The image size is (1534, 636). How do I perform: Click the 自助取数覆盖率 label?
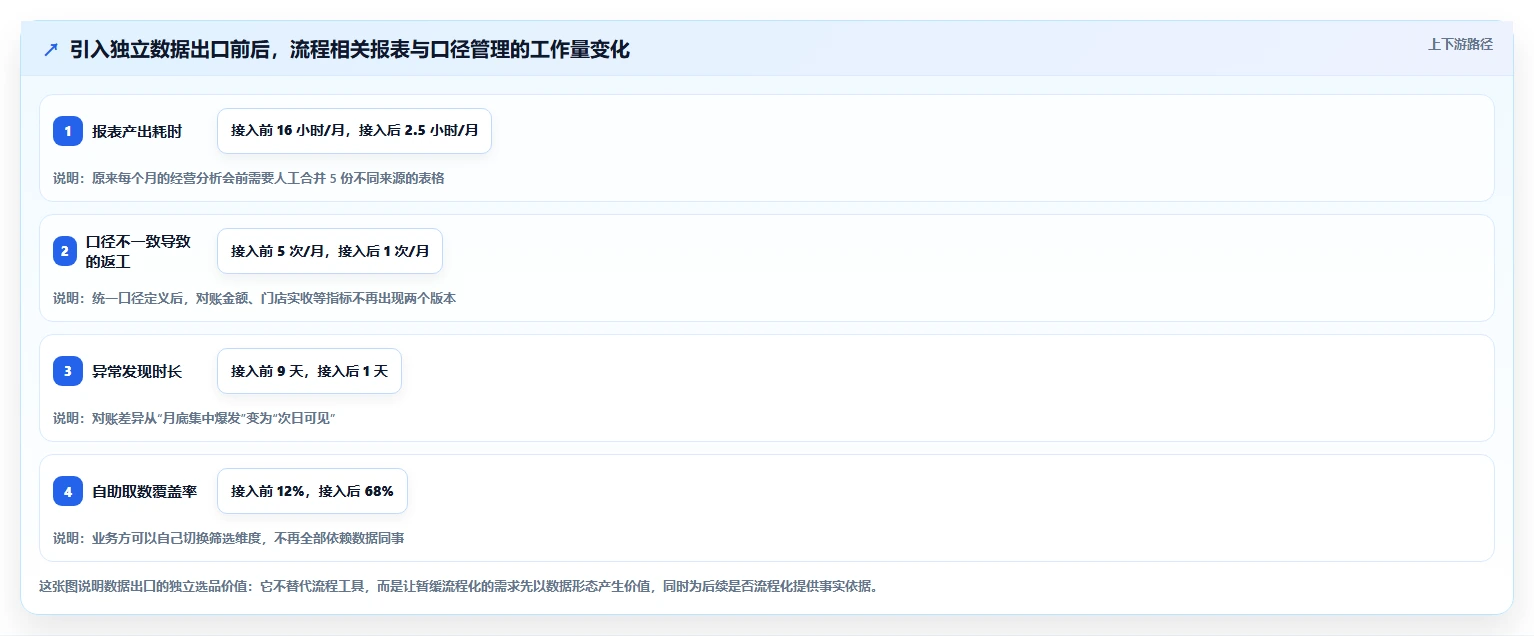coord(144,491)
